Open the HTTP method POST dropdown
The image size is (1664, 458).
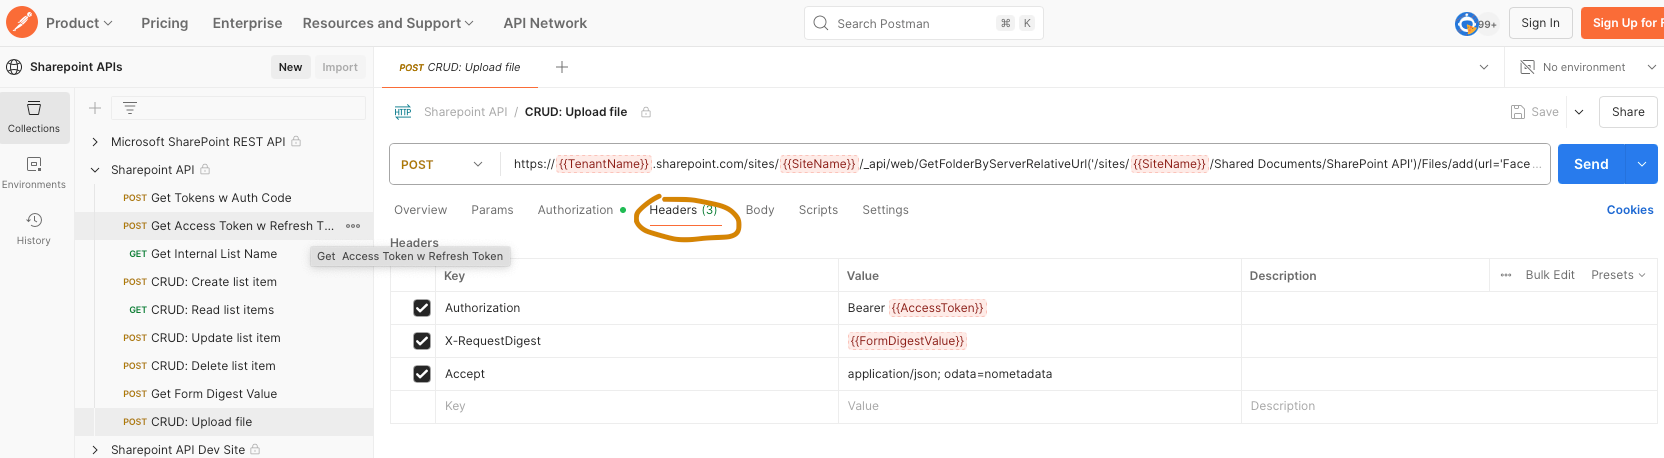tap(442, 164)
